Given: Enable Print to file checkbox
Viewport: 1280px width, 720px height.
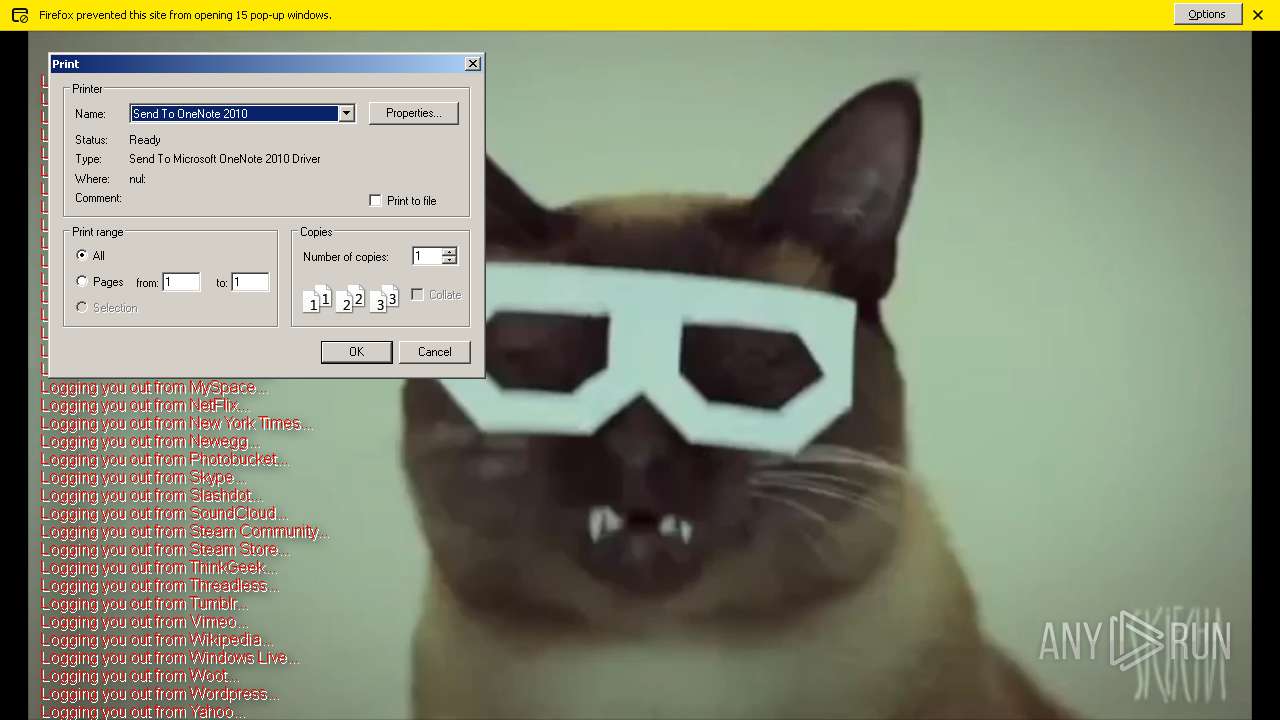Looking at the screenshot, I should tap(376, 201).
